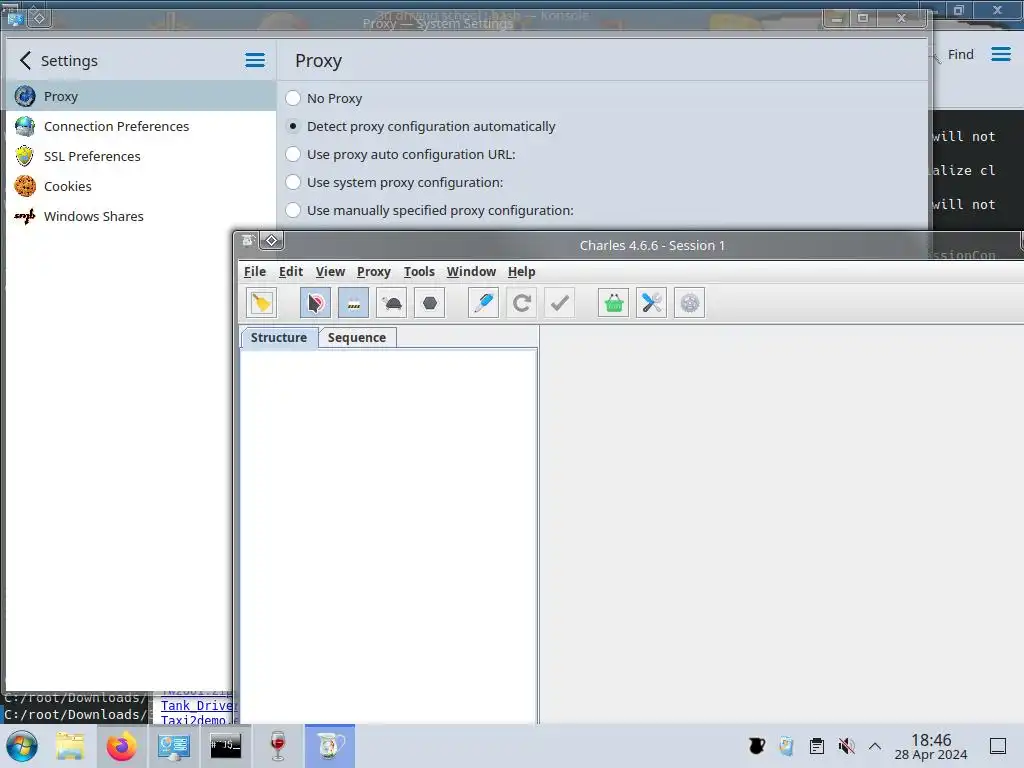Open the File menu in Charles
Image resolution: width=1024 pixels, height=768 pixels.
pos(255,272)
